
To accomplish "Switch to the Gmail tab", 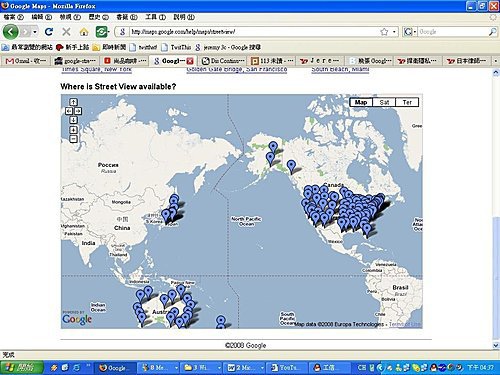I will click(25, 61).
